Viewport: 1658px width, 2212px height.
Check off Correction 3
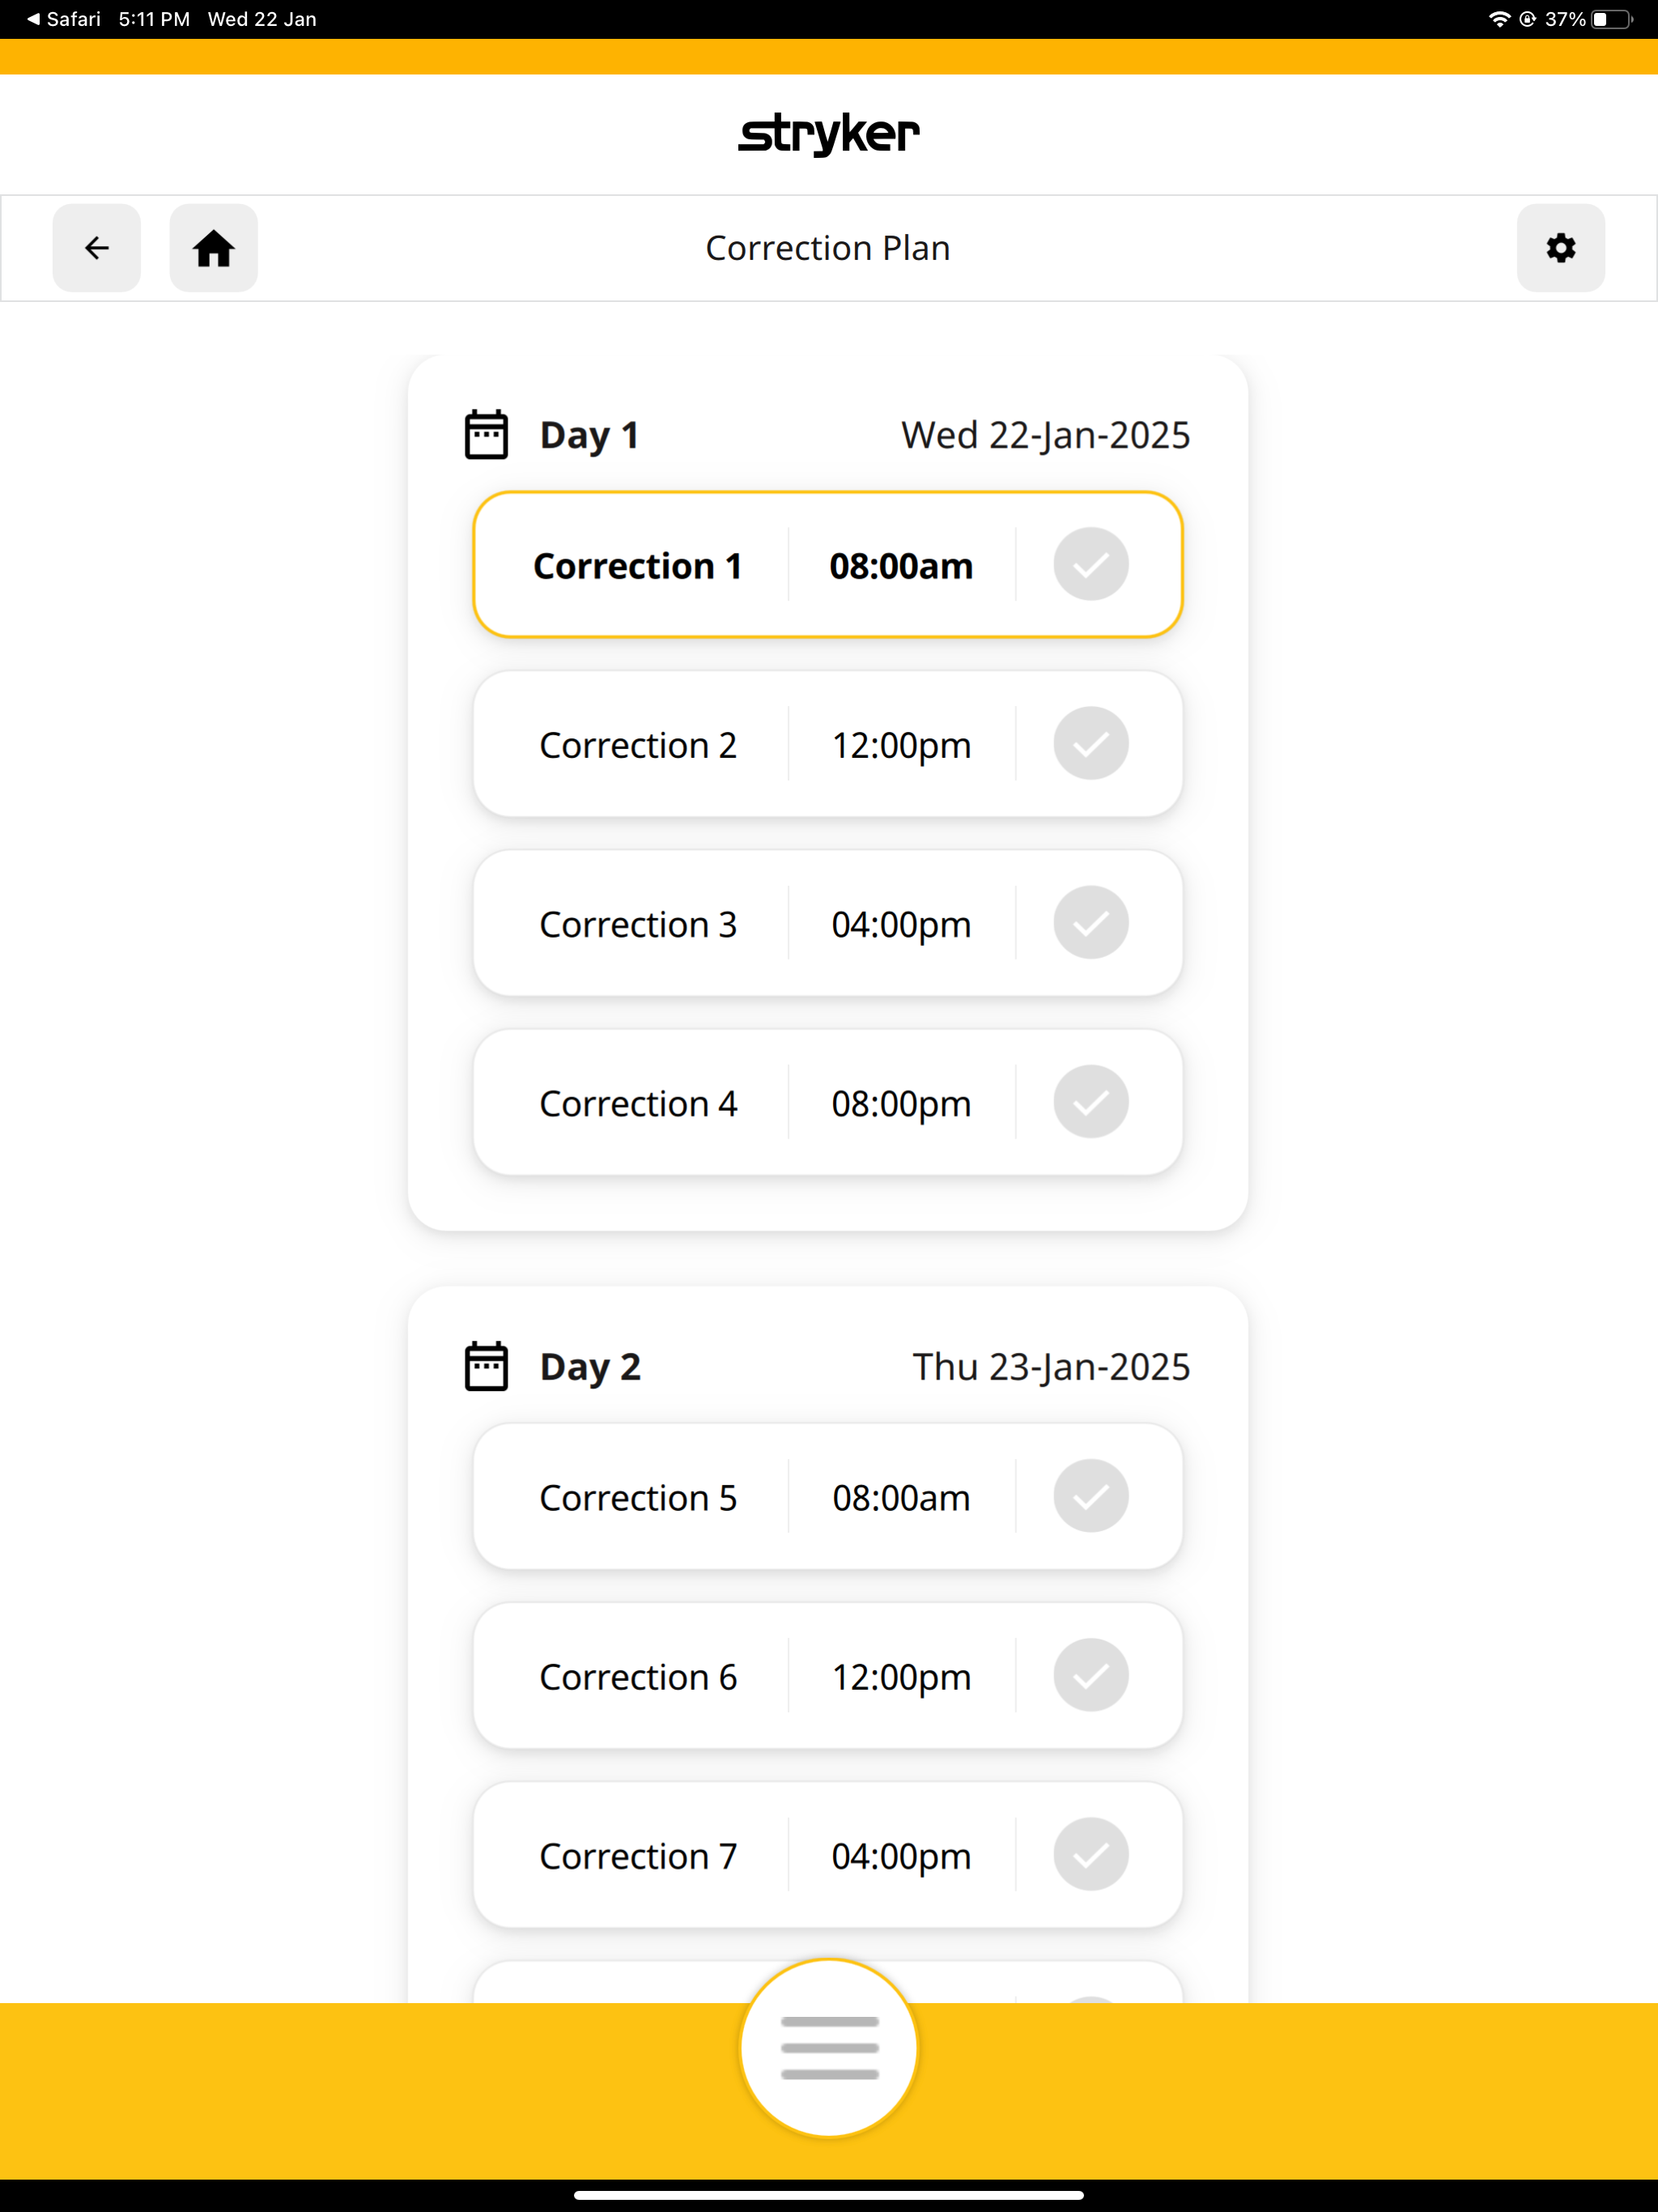1091,922
